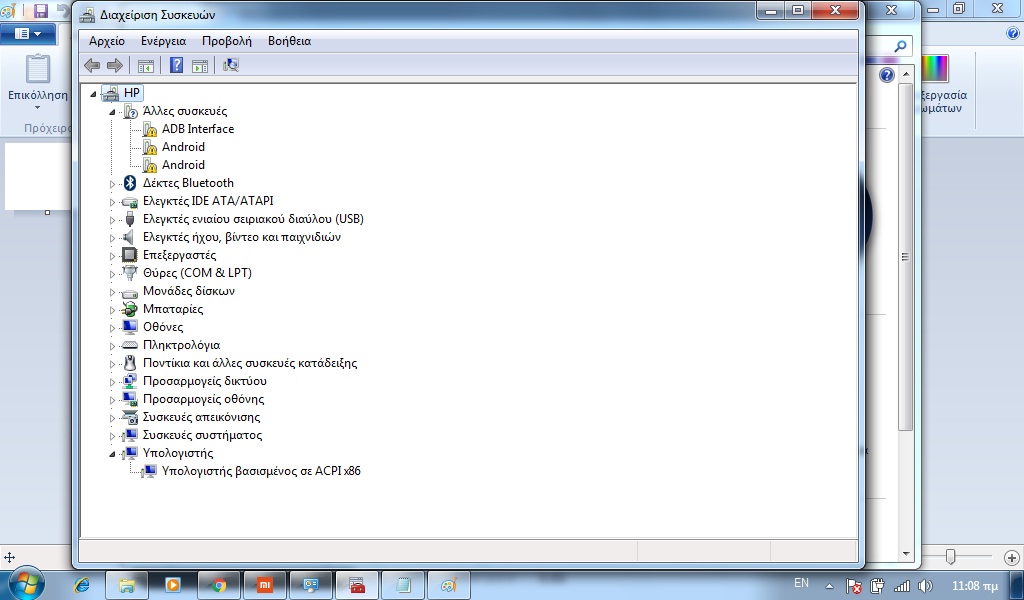This screenshot has height=600, width=1024.
Task: Click the keyboard icon beside Πληκτρολόγια
Action: [130, 345]
